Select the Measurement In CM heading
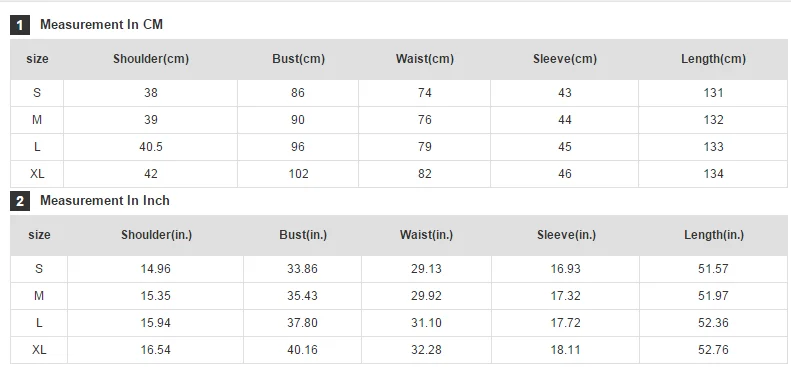 [101, 25]
